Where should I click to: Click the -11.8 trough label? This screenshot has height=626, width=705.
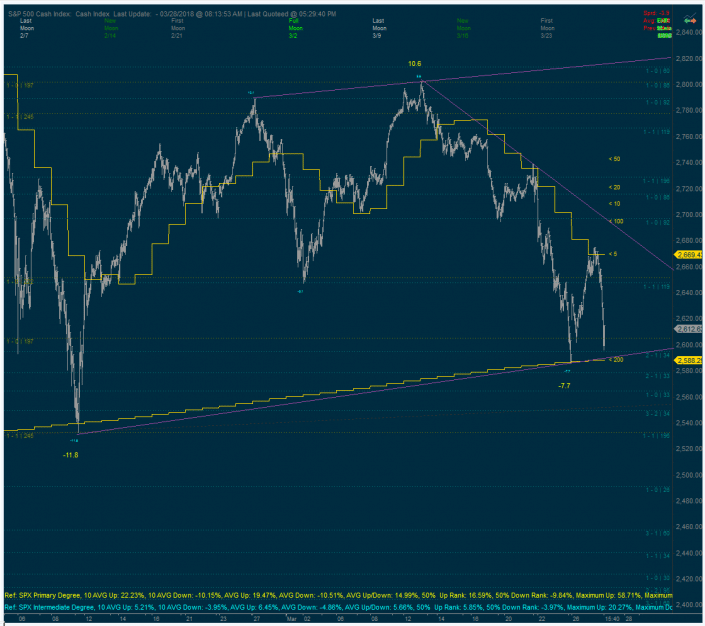coord(71,455)
